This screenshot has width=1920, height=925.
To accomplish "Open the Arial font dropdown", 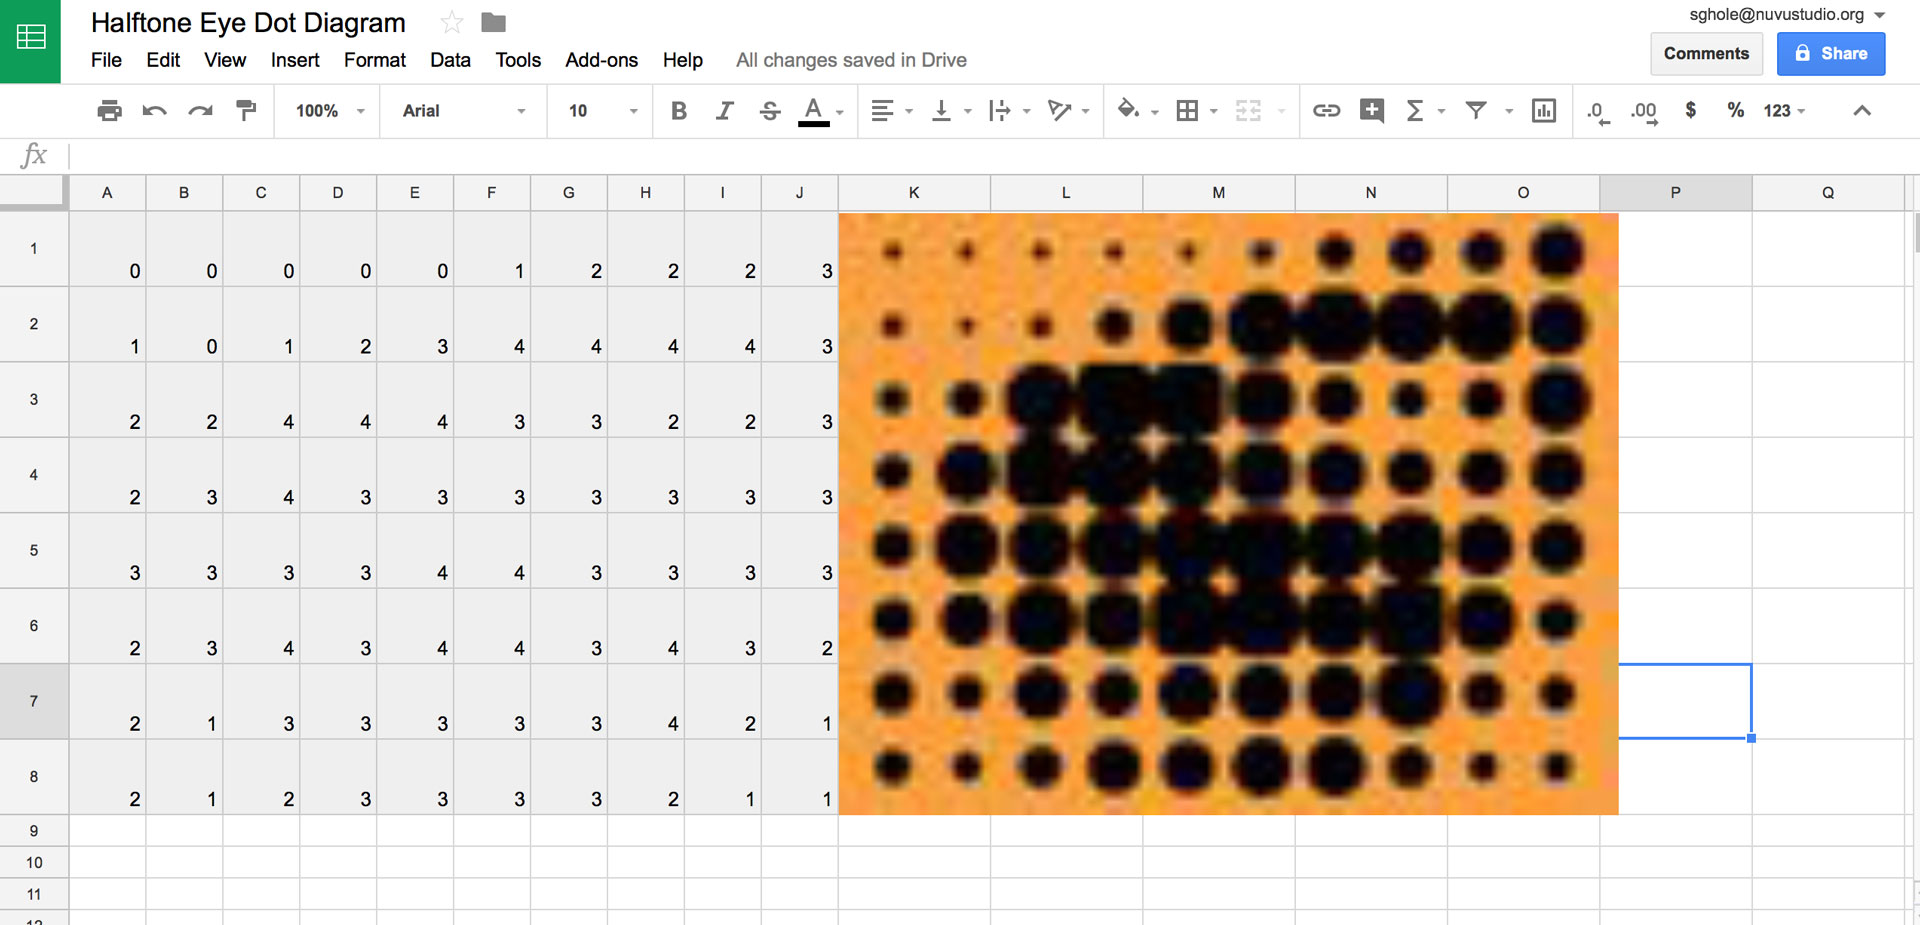I will pyautogui.click(x=463, y=111).
